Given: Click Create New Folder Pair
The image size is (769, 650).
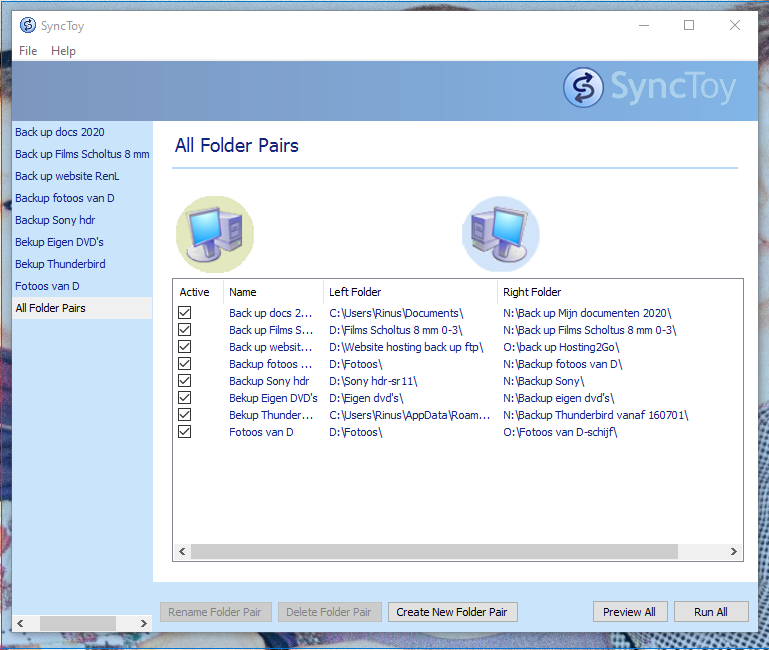Looking at the screenshot, I should (452, 612).
